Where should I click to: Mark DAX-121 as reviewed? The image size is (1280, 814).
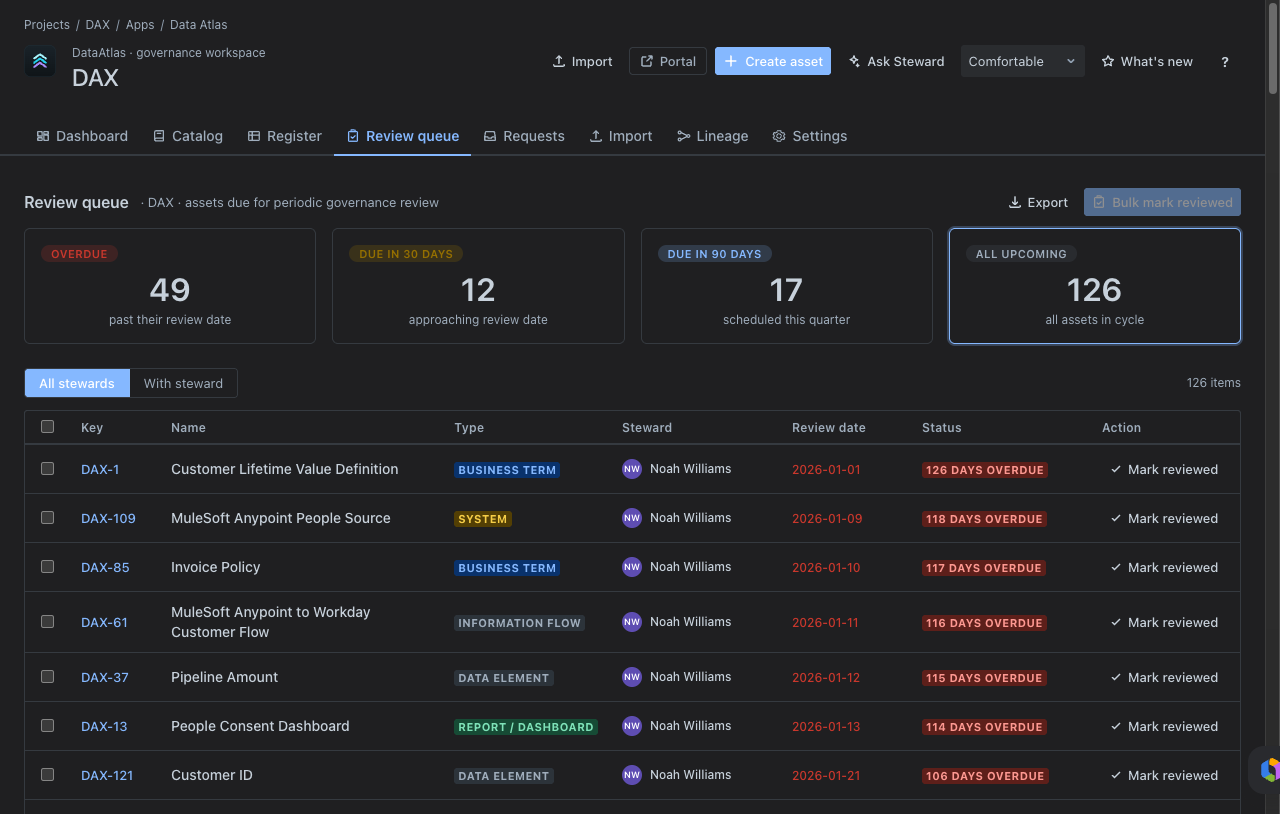1164,775
